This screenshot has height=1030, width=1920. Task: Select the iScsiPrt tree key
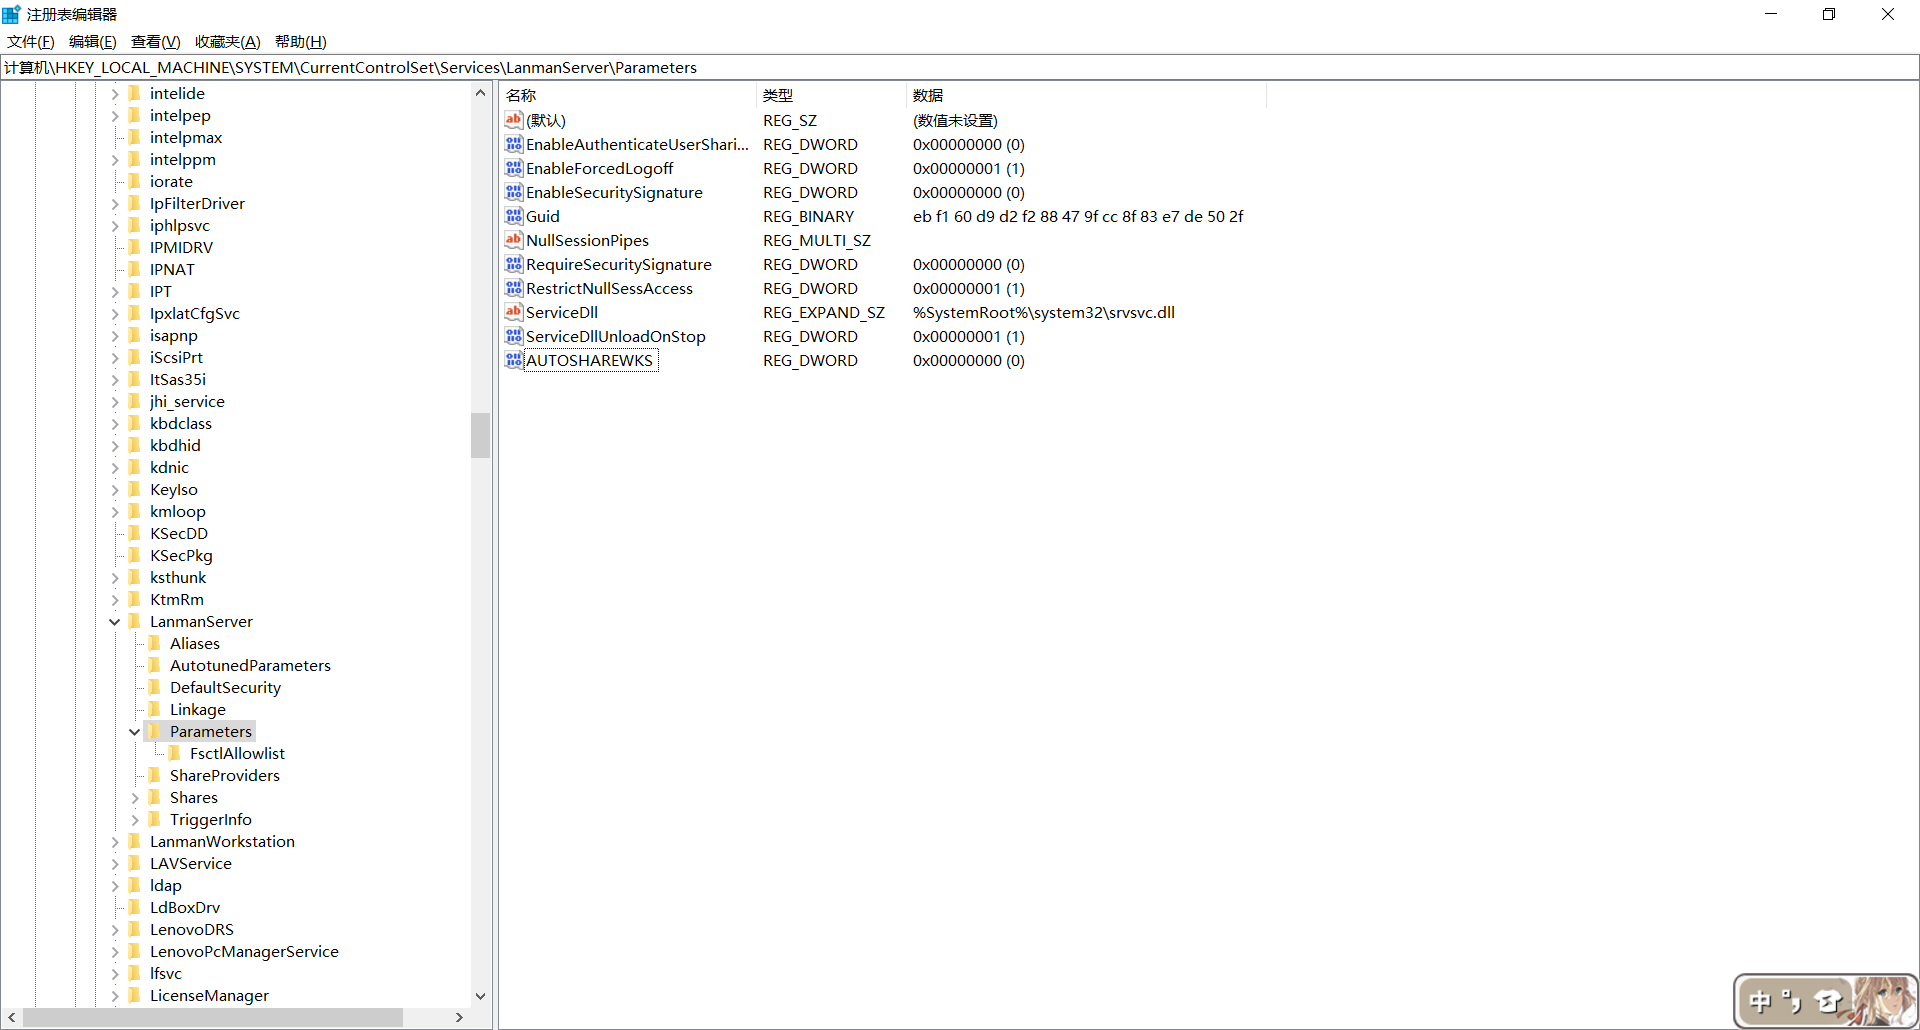click(176, 357)
